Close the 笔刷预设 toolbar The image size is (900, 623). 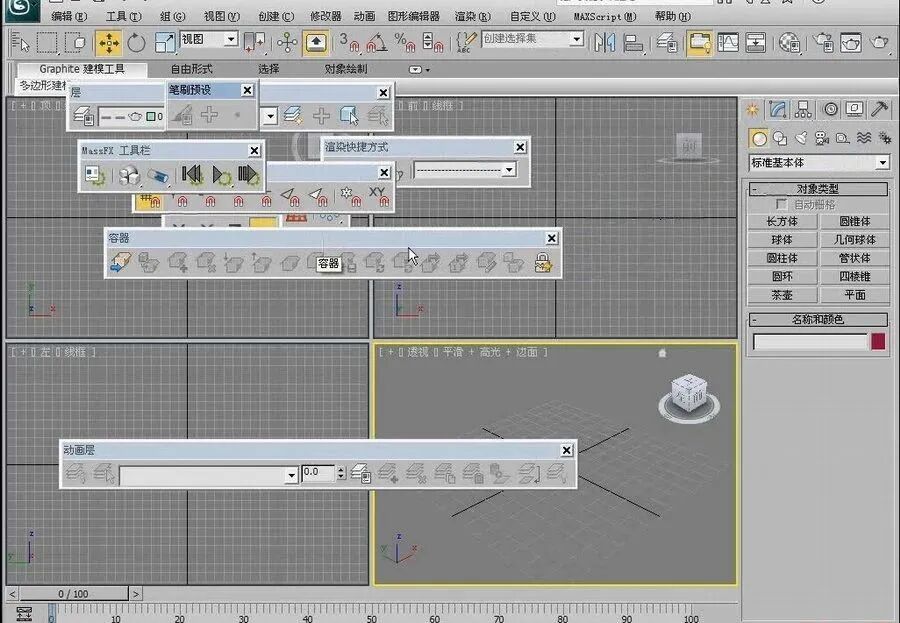(x=247, y=90)
